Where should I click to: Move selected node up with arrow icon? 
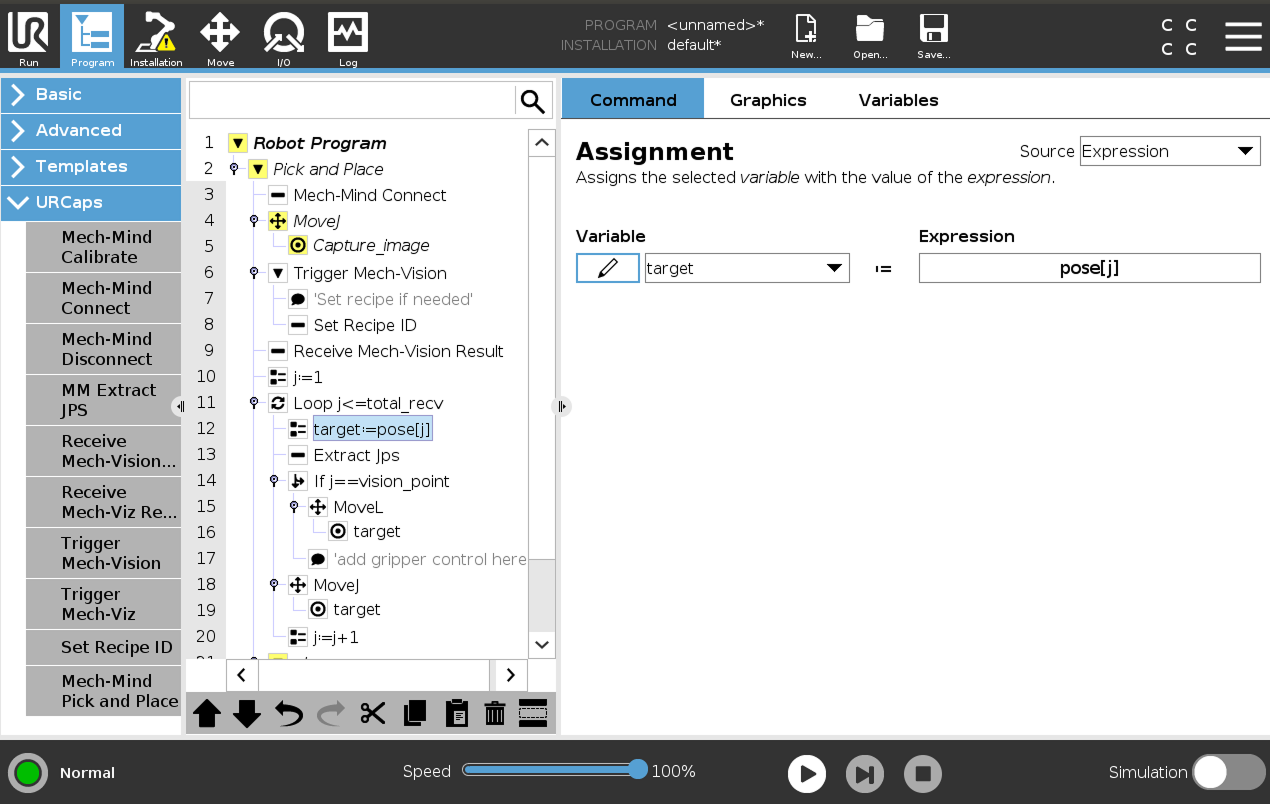click(207, 713)
